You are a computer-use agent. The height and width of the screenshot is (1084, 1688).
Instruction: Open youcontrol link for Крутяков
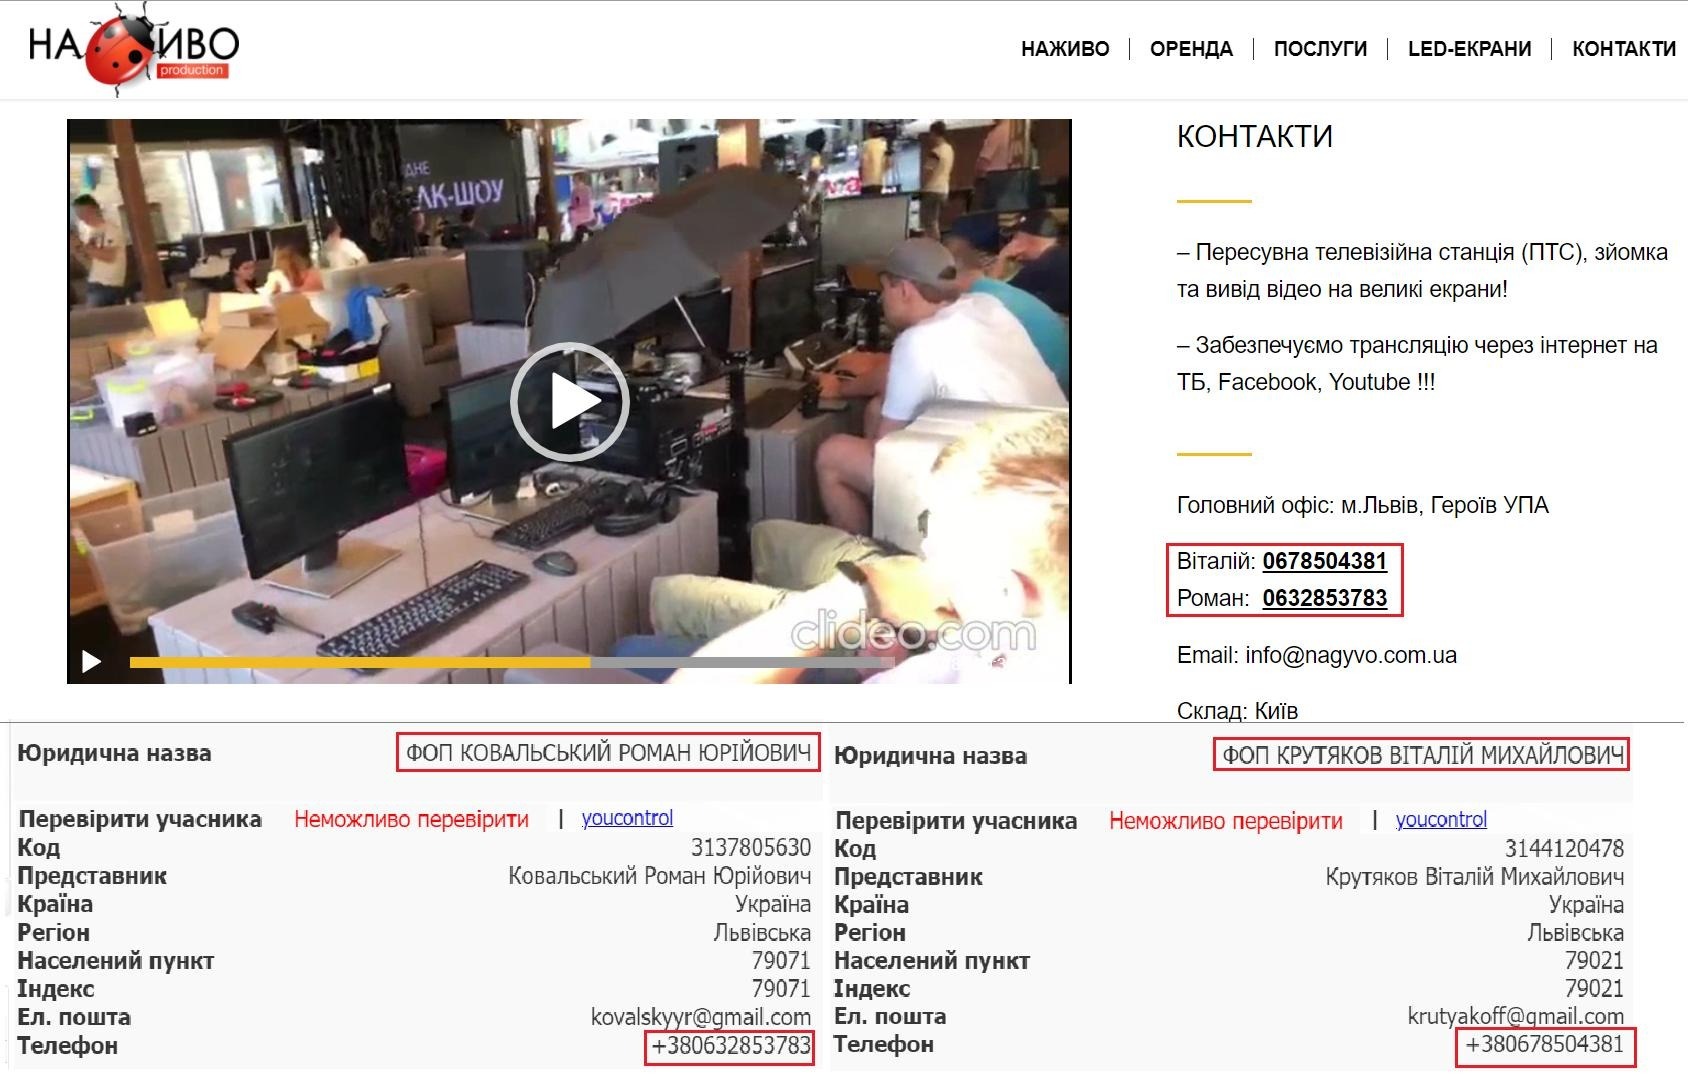[x=1441, y=820]
